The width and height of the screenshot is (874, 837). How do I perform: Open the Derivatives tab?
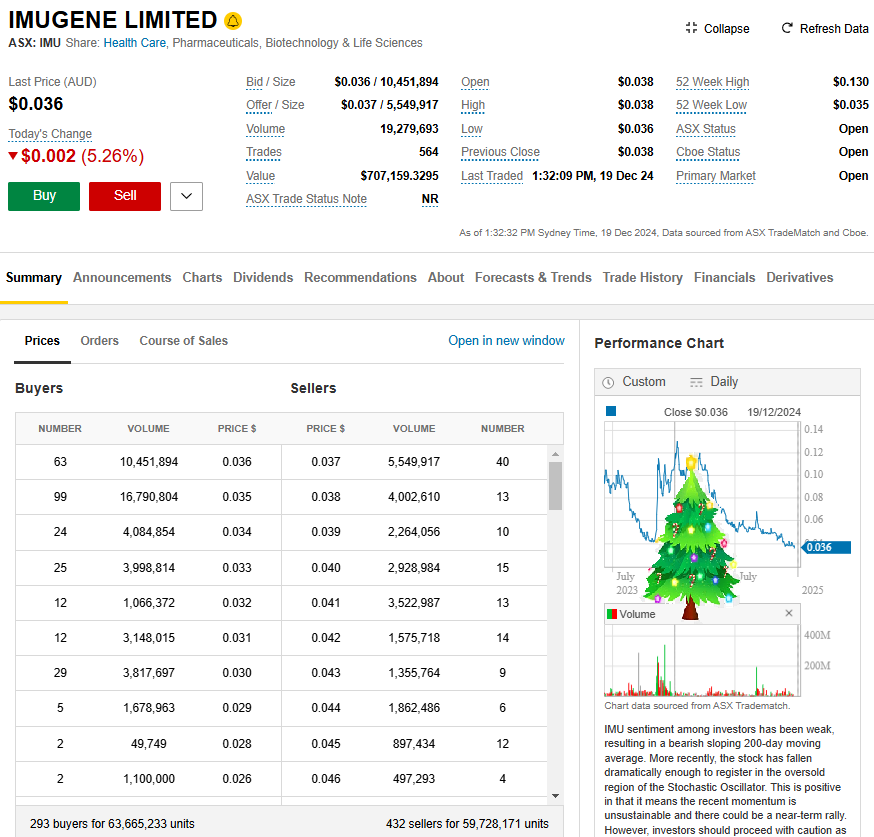pos(800,278)
